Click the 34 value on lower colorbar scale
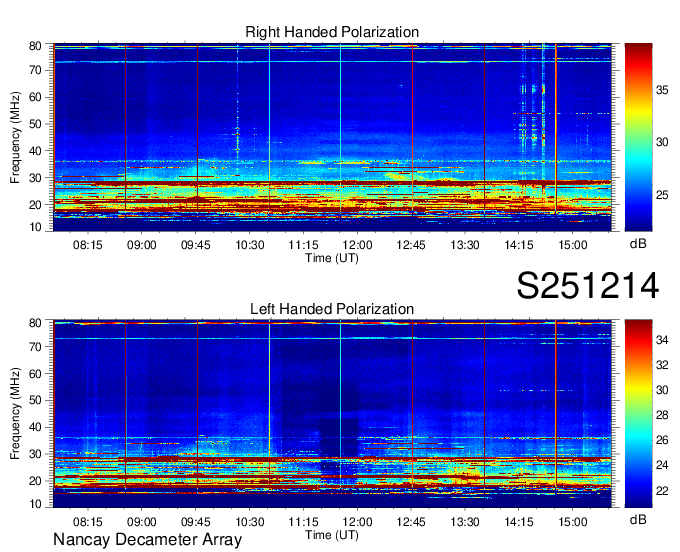 click(x=661, y=341)
